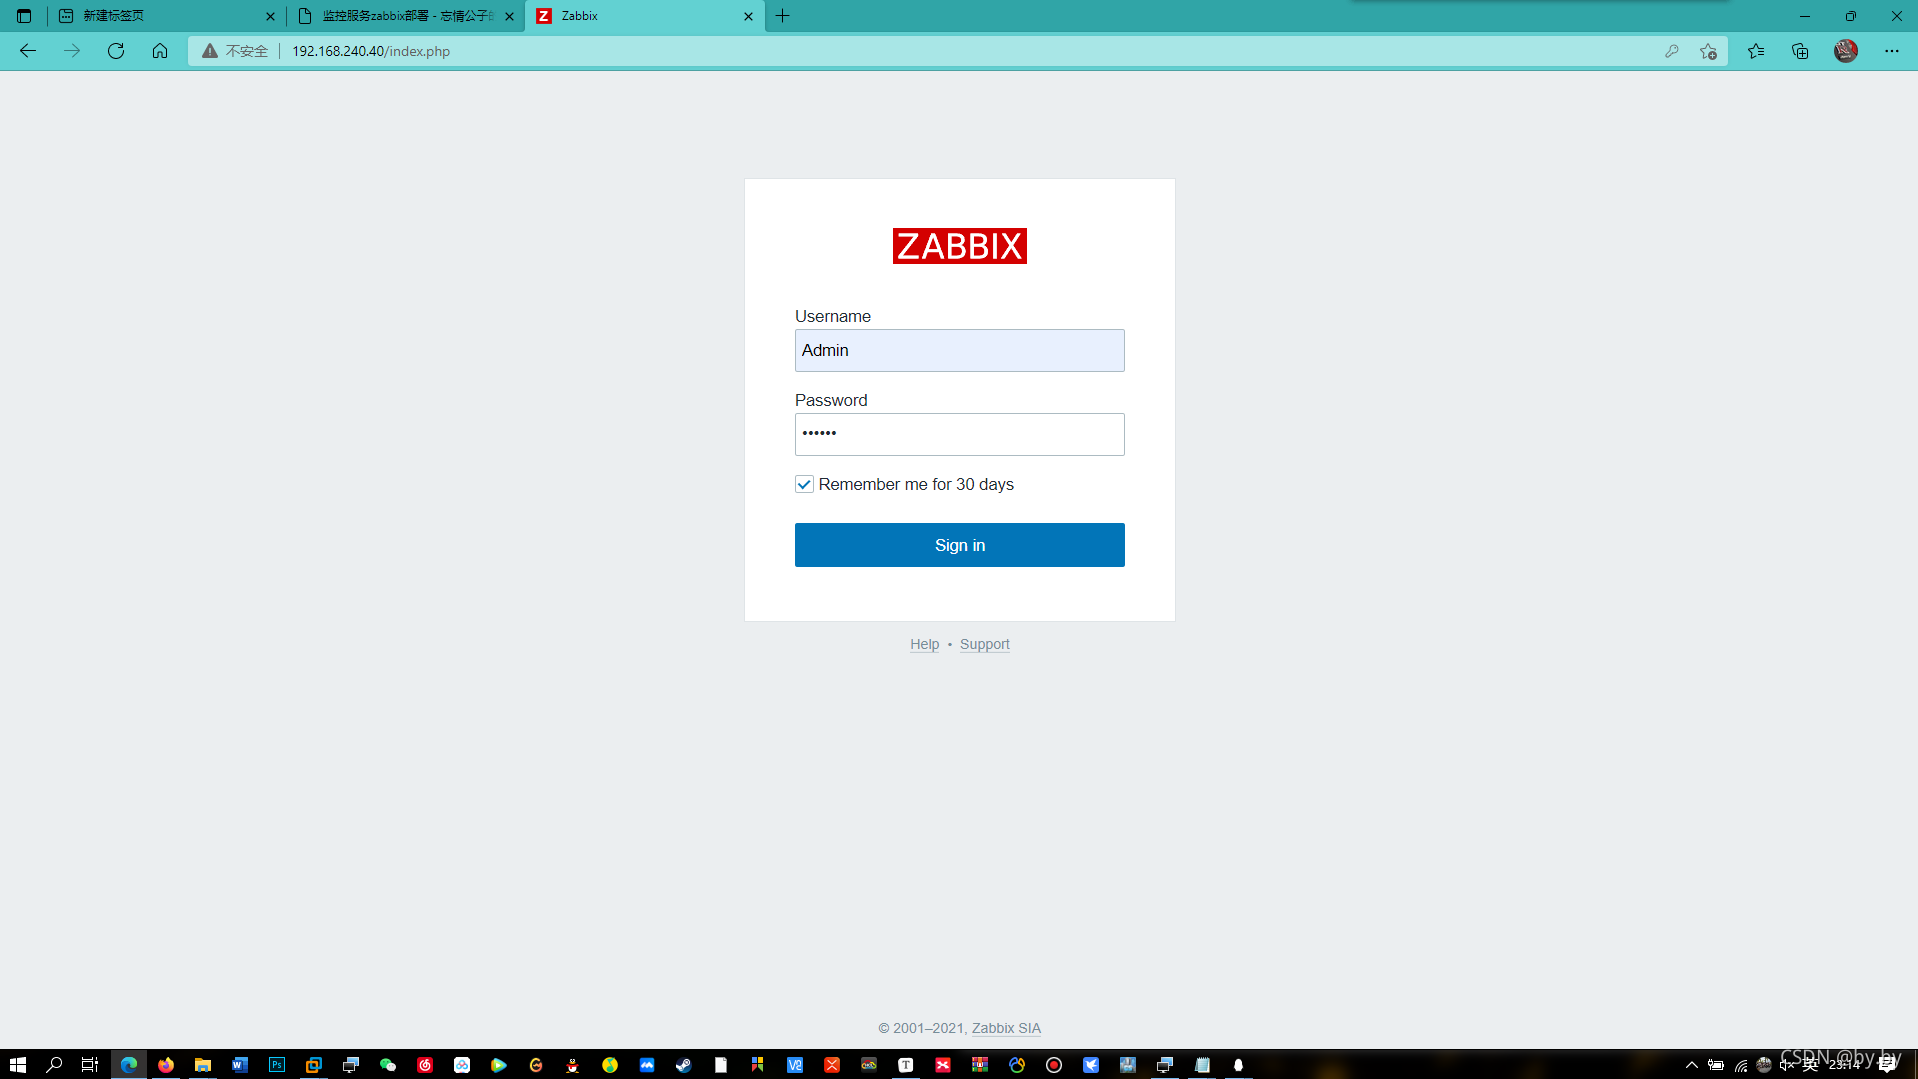
Task: Click the muted volume tray icon
Action: 1787,1065
